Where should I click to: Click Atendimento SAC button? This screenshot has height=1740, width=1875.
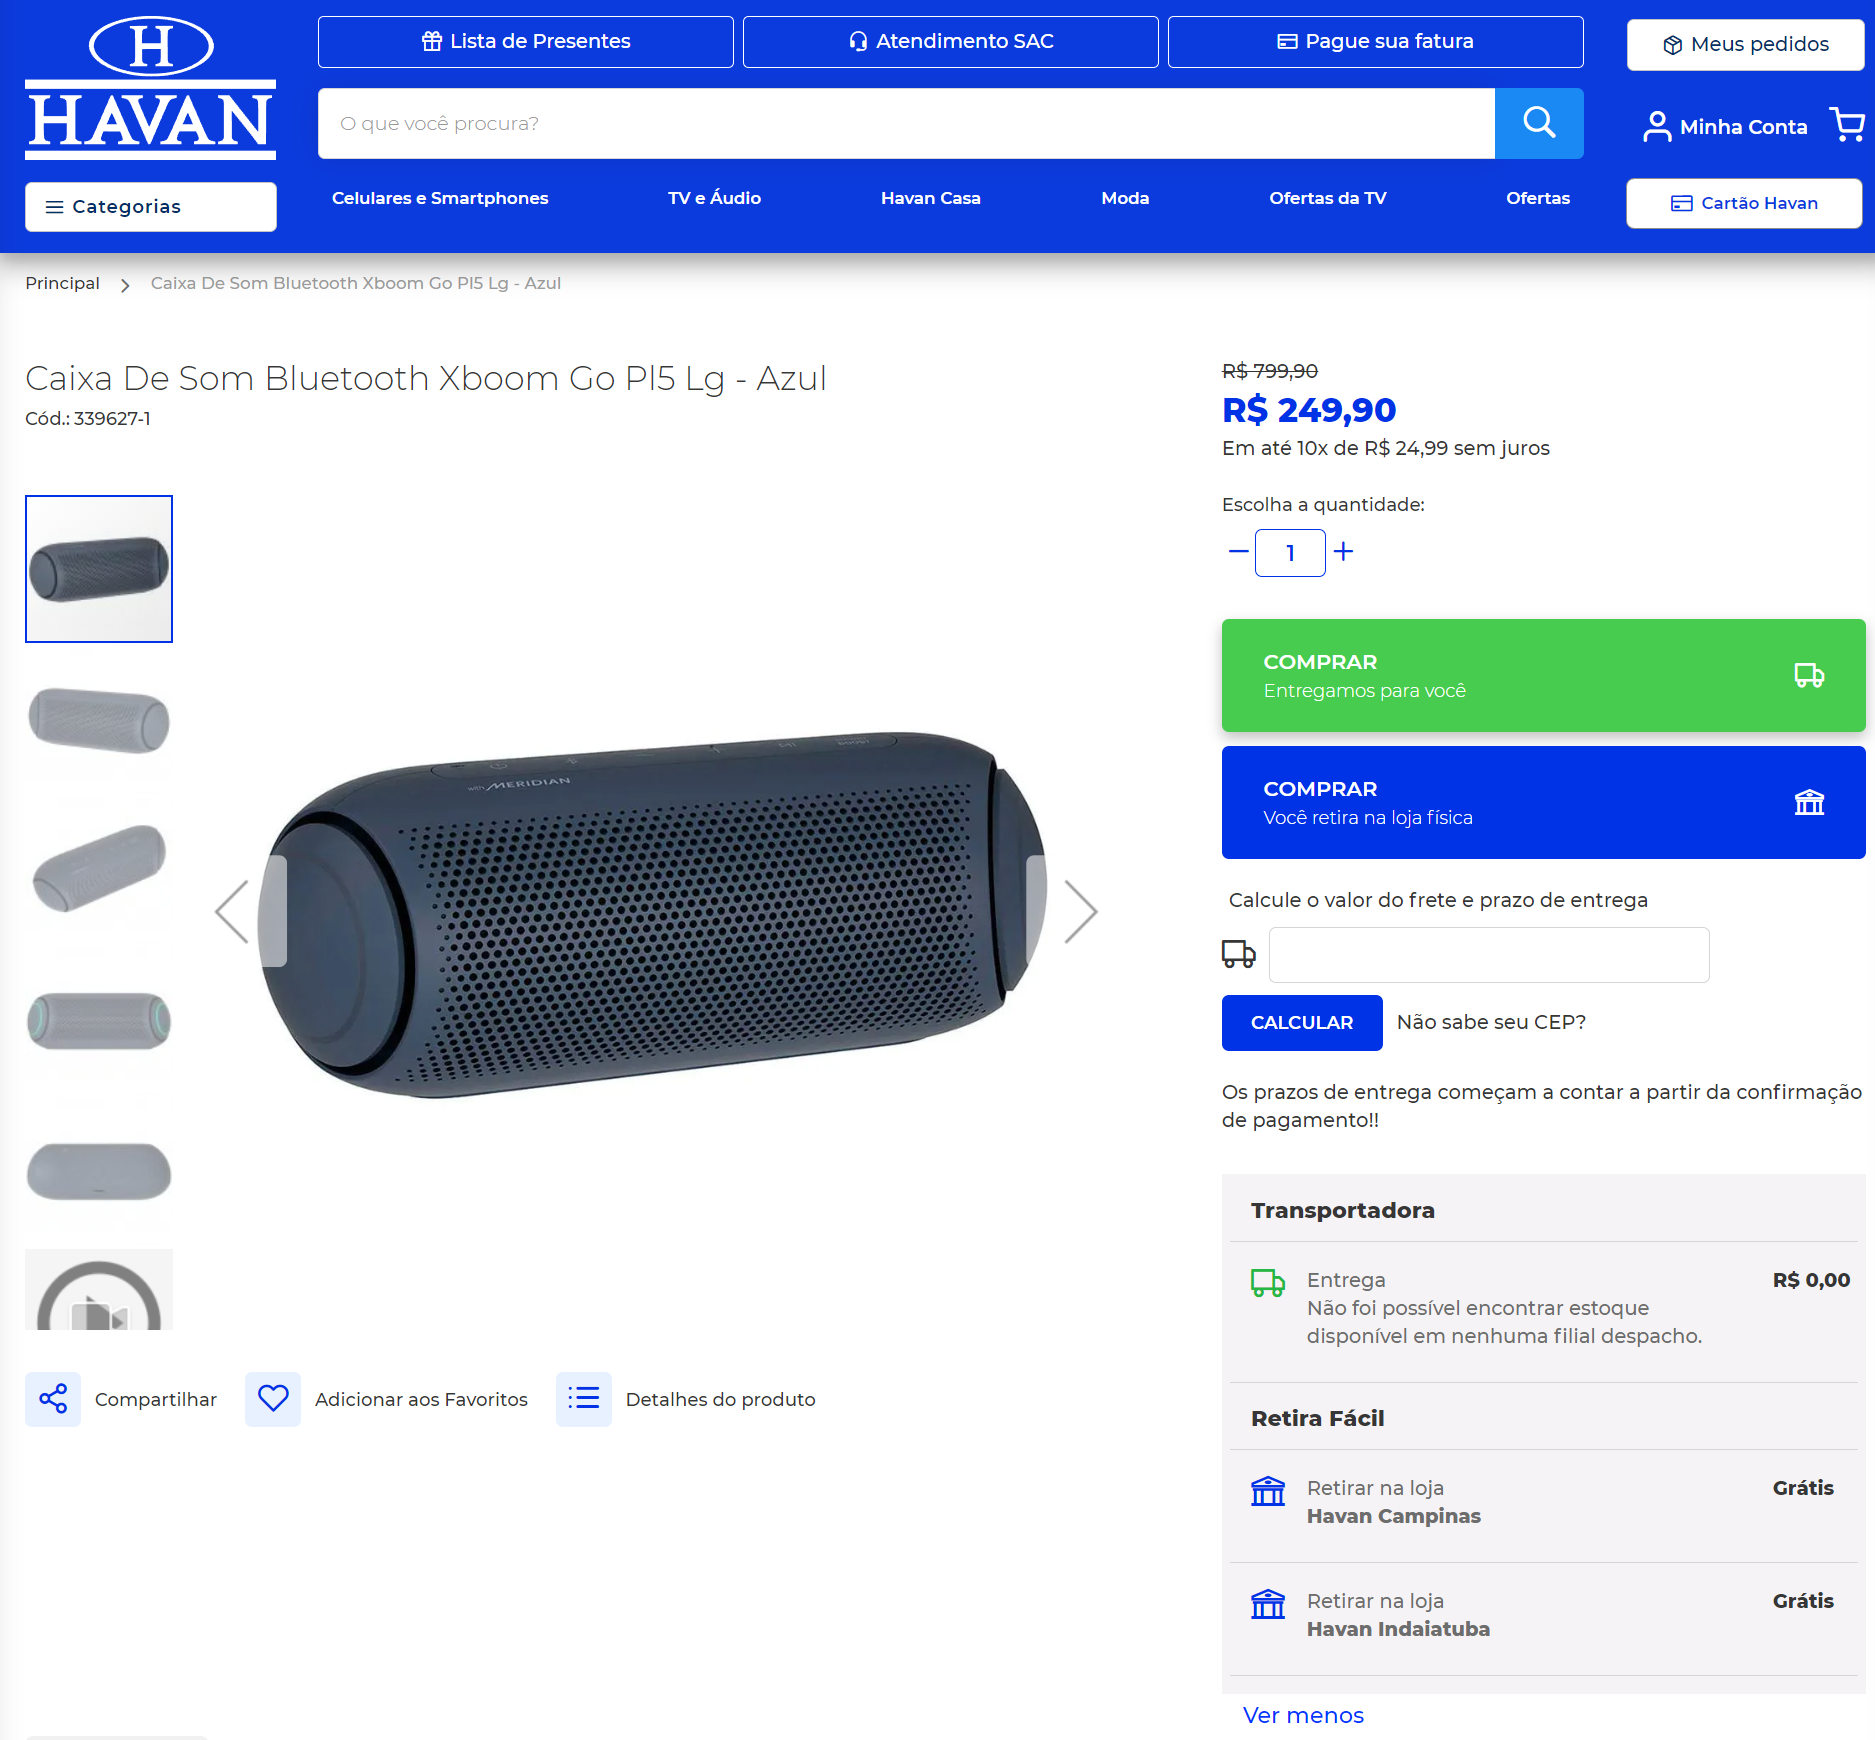[x=951, y=42]
